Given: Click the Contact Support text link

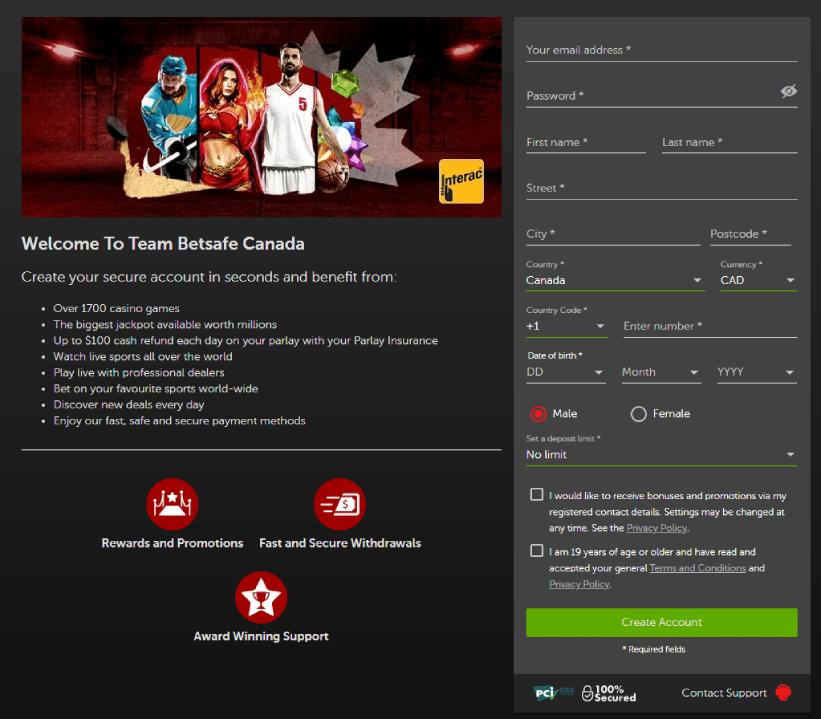Looking at the screenshot, I should [x=724, y=693].
